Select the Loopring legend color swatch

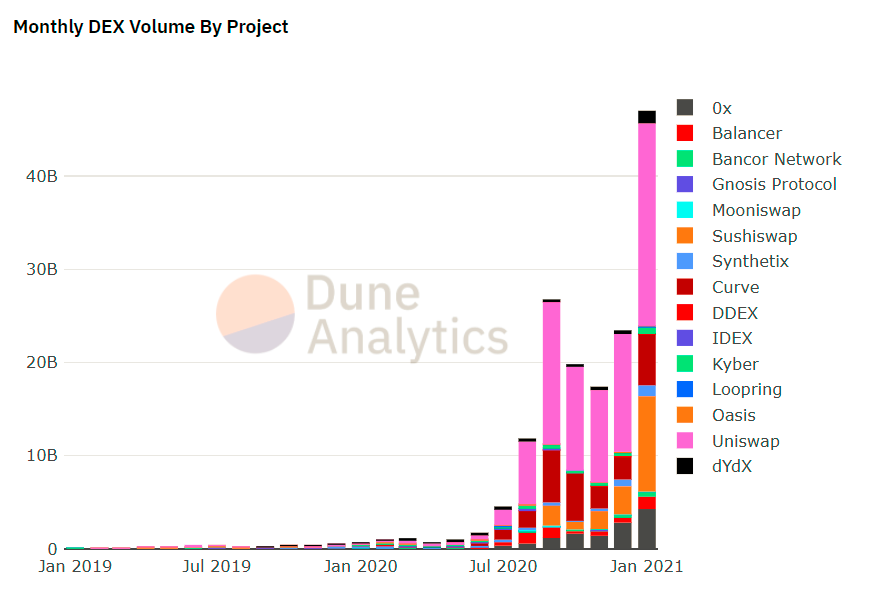pos(684,389)
